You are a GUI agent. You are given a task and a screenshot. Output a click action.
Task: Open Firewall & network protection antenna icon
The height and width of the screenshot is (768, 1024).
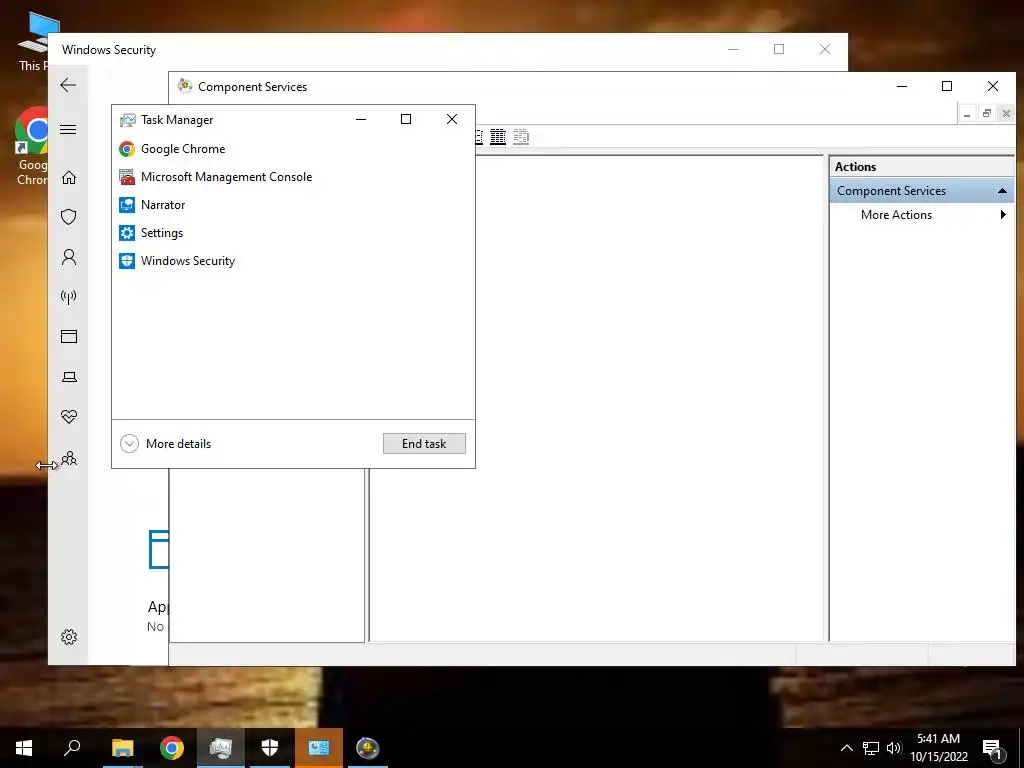click(x=69, y=297)
